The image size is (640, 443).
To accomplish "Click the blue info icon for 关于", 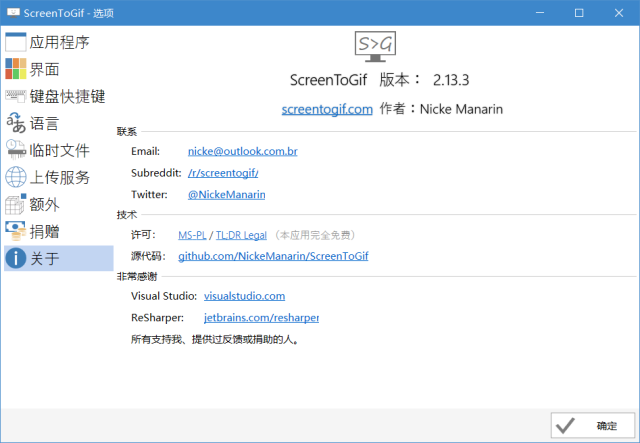I will point(16,258).
